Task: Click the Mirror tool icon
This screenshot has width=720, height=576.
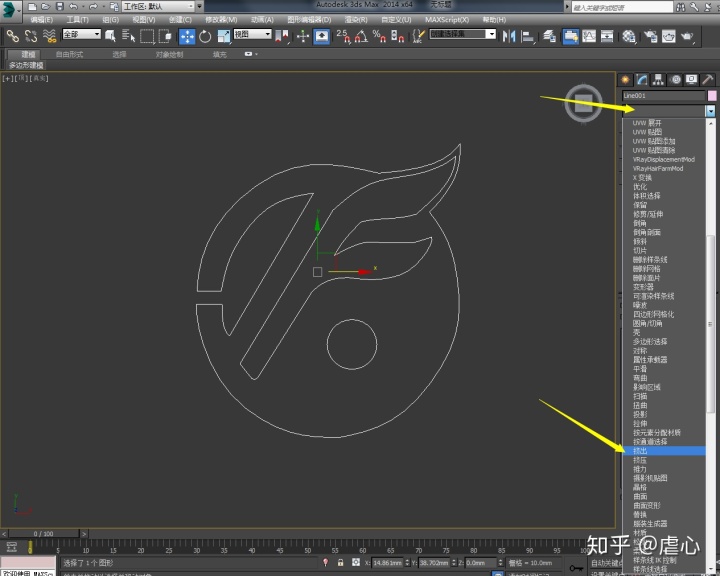Action: coord(509,36)
